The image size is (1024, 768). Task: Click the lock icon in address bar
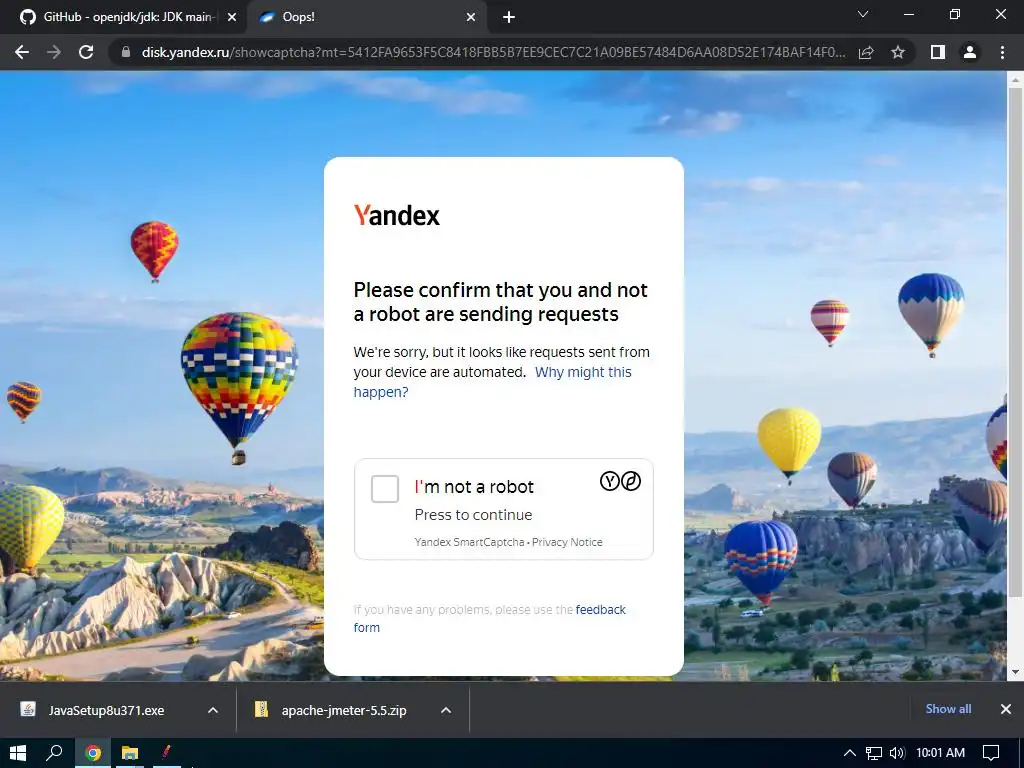coord(126,52)
